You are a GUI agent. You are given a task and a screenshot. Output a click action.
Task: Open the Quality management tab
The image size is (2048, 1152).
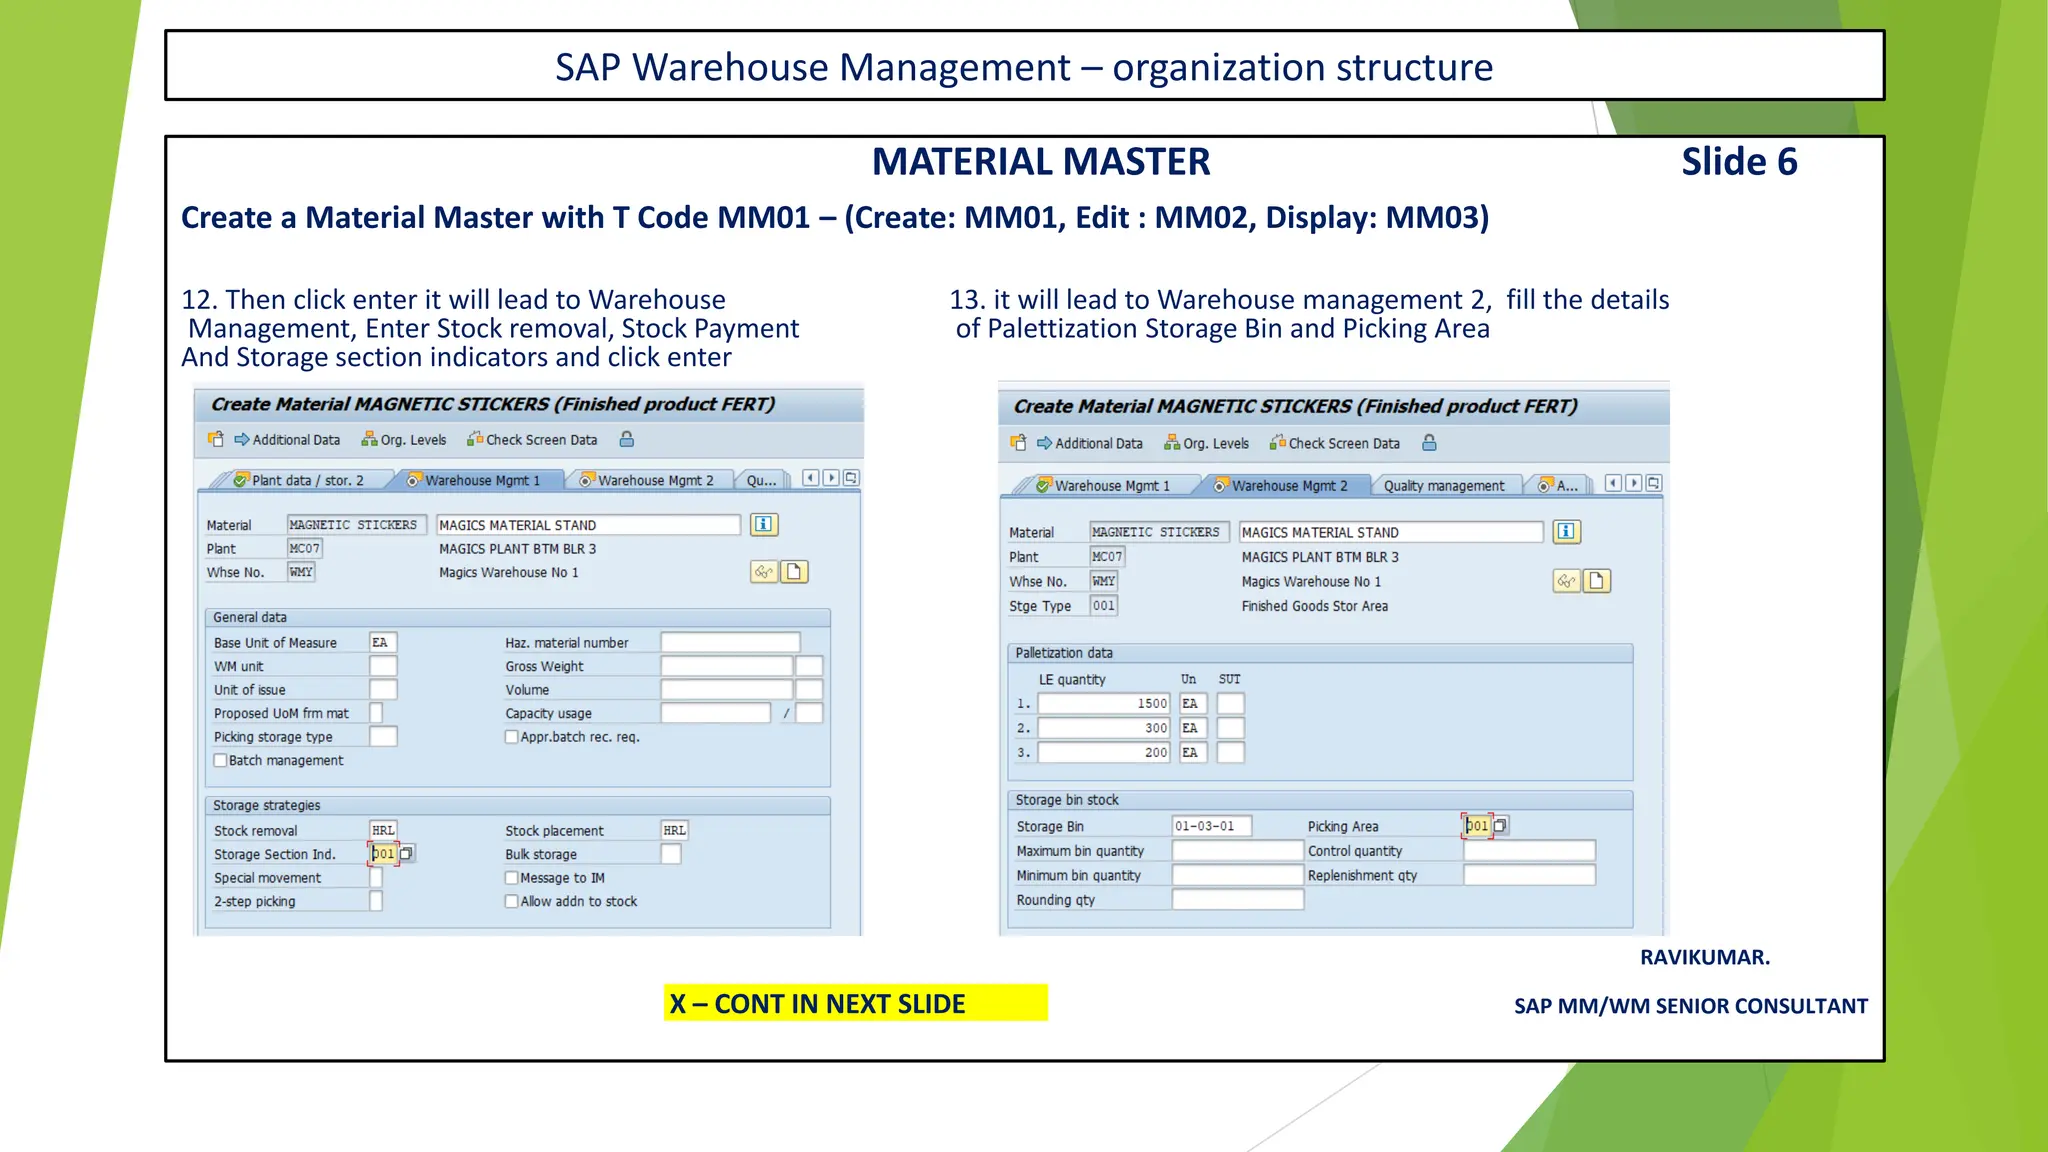pyautogui.click(x=1444, y=485)
